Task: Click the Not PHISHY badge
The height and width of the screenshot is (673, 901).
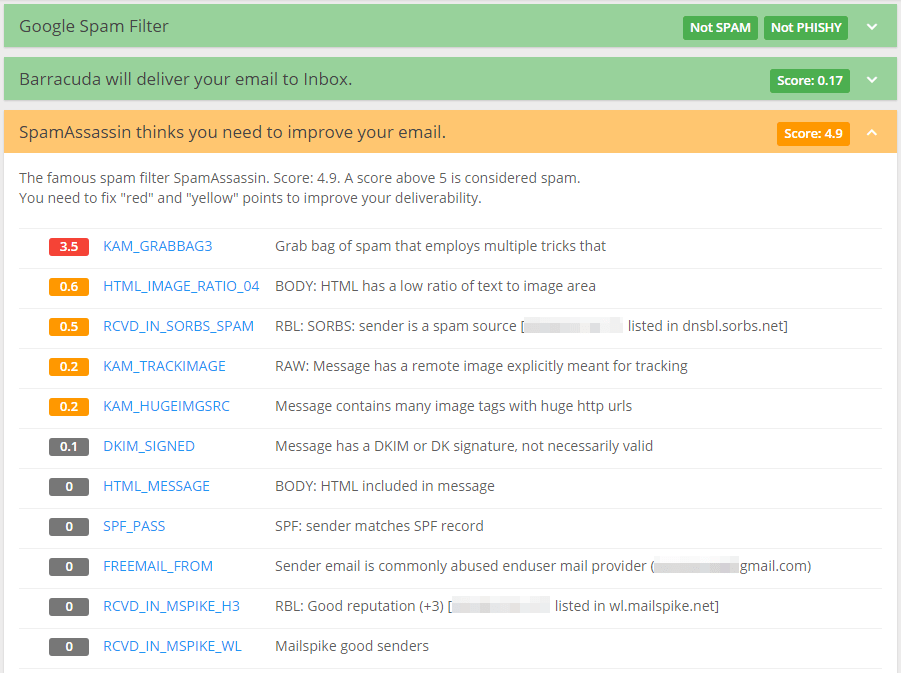Action: pos(806,28)
